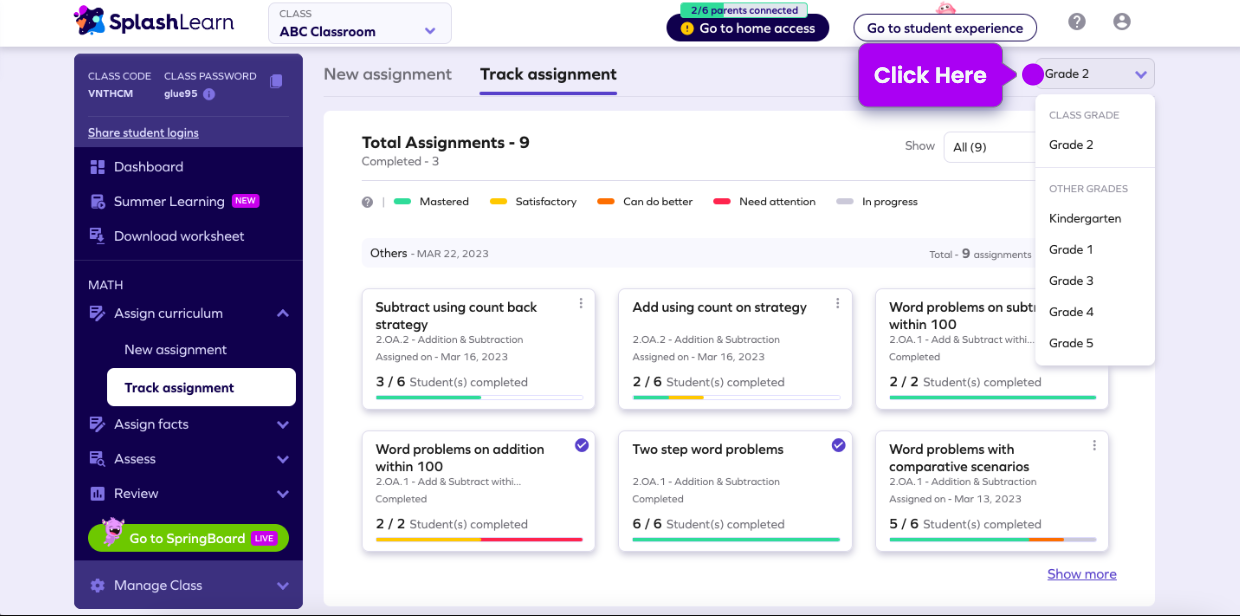Click progress bar on Subtract using count back card
Viewport: 1240px width, 616px height.
pos(479,398)
